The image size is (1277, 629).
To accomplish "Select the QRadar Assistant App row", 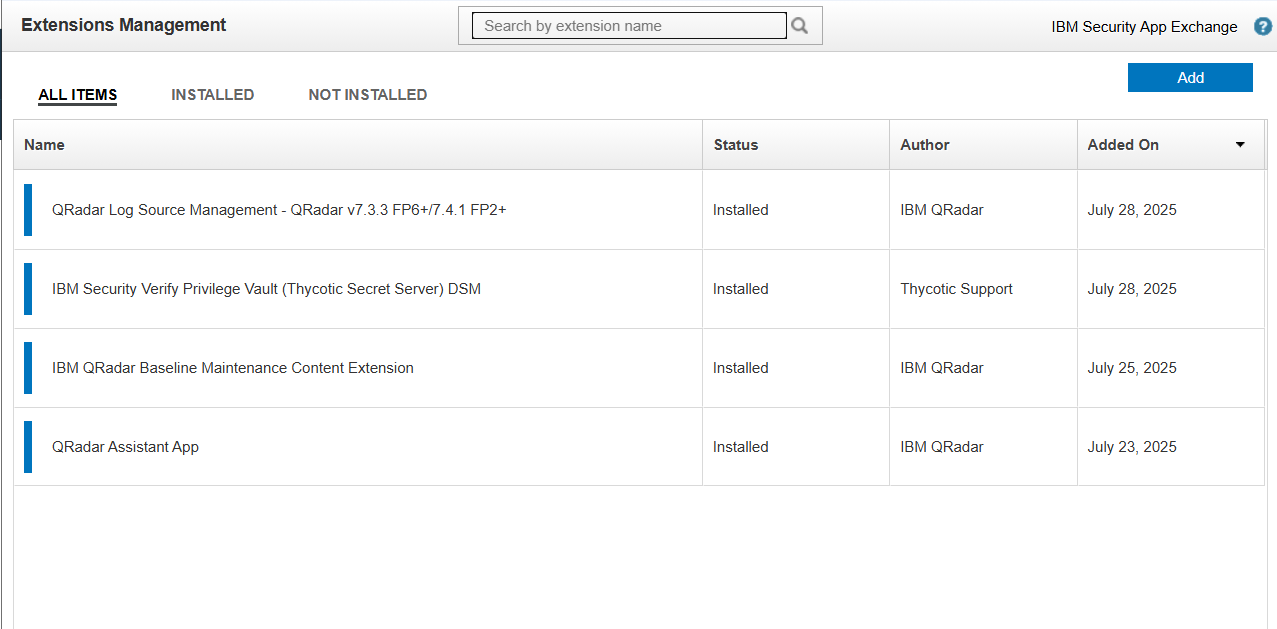I will coord(125,447).
